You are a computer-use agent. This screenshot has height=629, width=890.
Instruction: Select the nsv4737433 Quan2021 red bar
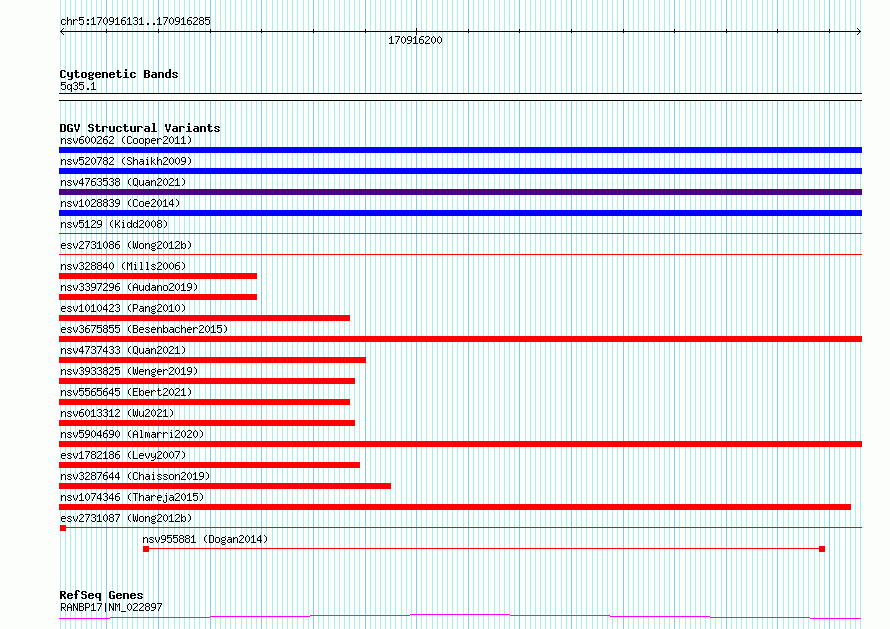point(212,360)
